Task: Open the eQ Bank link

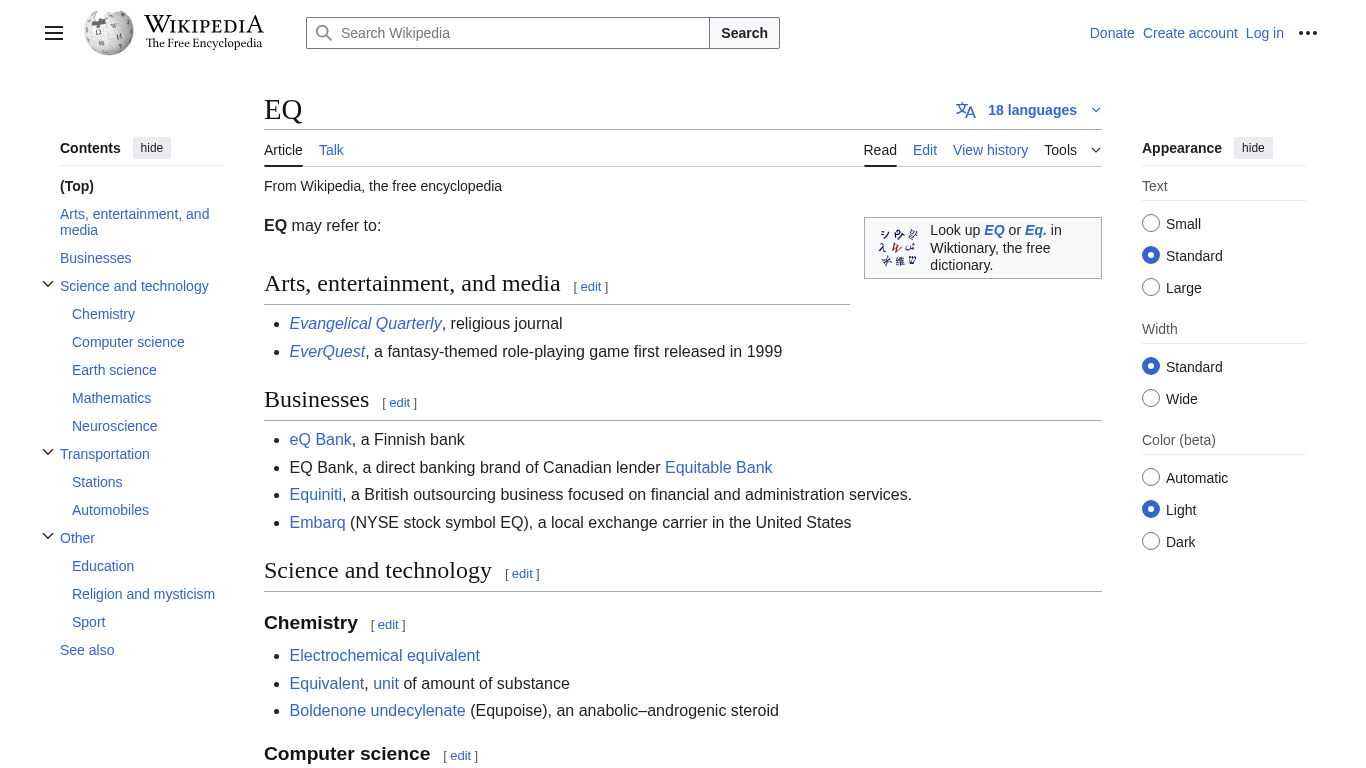Action: click(320, 440)
